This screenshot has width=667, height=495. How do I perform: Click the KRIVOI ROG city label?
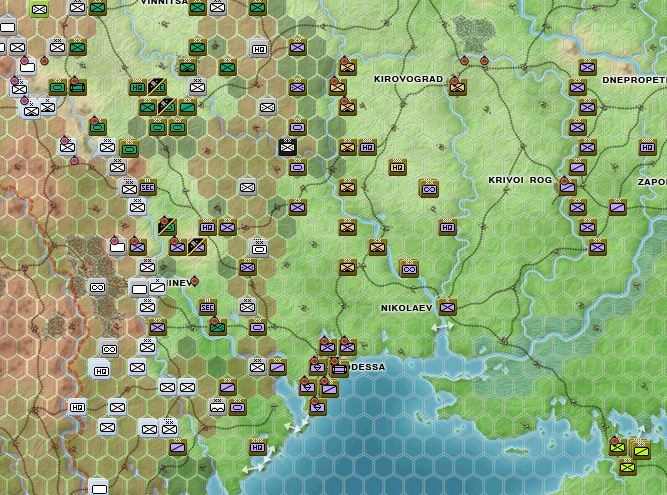click(520, 180)
